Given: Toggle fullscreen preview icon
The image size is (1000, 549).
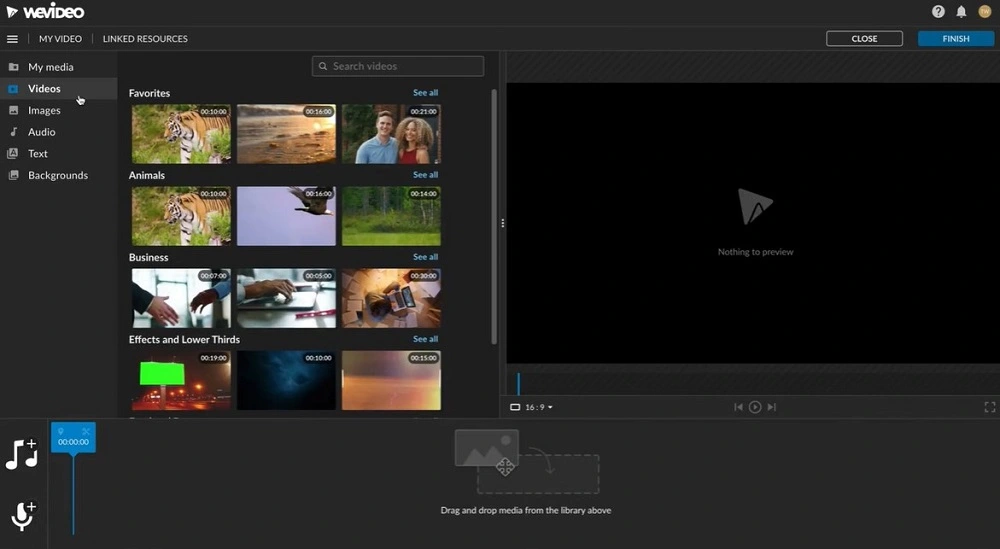Looking at the screenshot, I should [x=990, y=407].
